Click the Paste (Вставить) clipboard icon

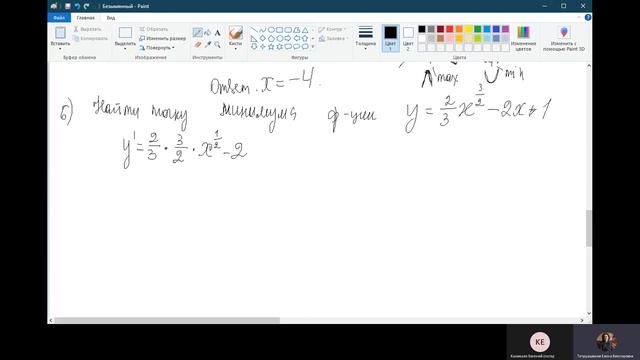pyautogui.click(x=60, y=33)
